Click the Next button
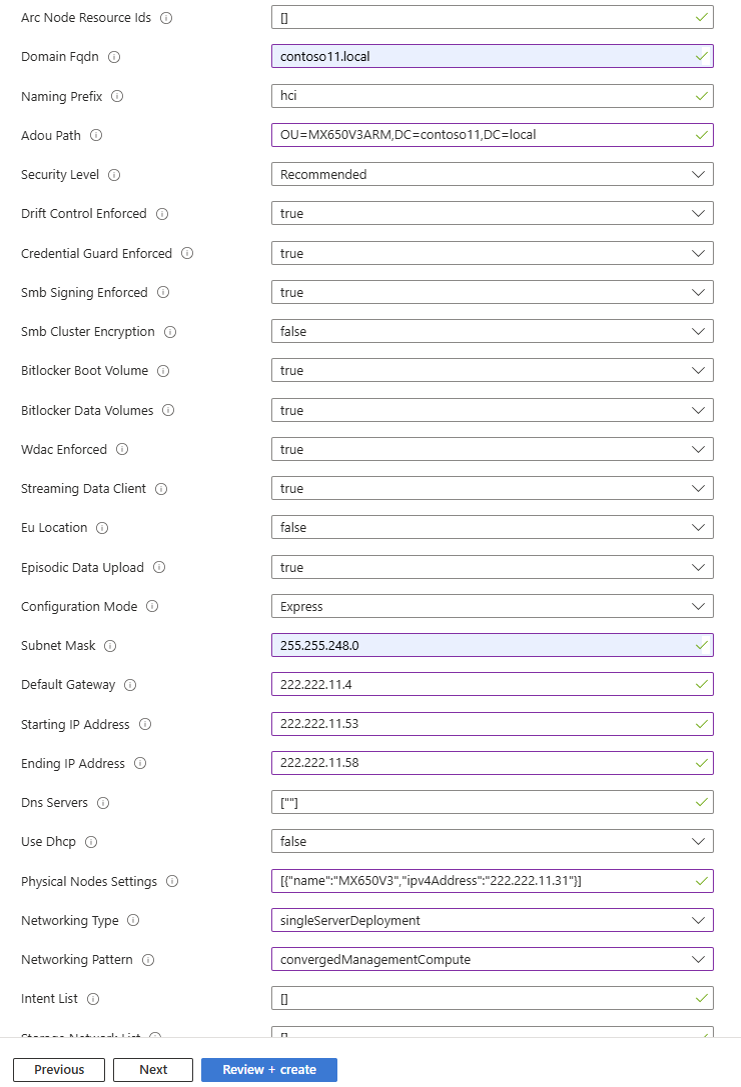 tap(153, 1070)
